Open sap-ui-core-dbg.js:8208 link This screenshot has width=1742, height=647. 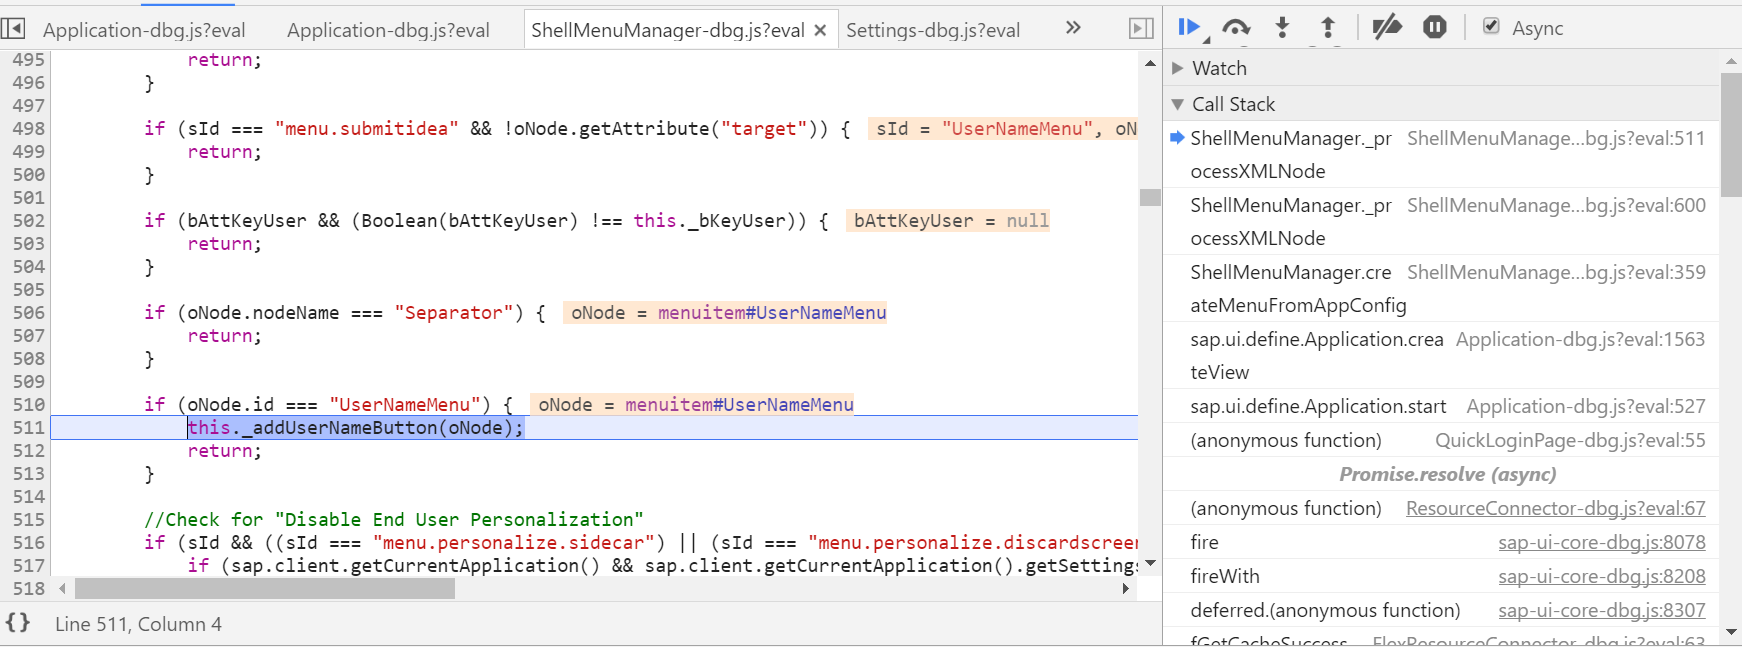(1601, 576)
